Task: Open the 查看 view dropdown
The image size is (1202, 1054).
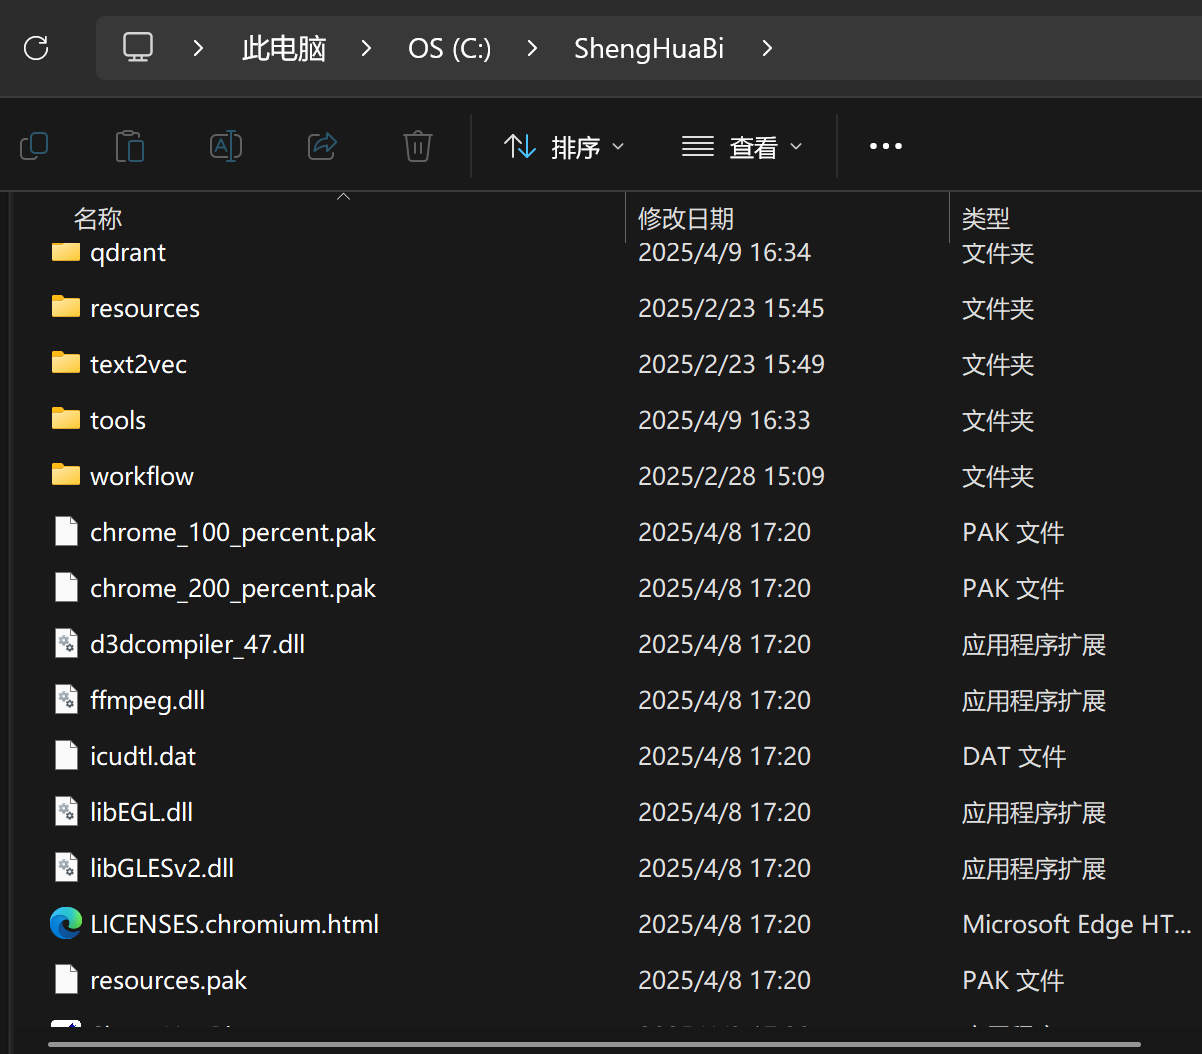Action: [x=741, y=147]
